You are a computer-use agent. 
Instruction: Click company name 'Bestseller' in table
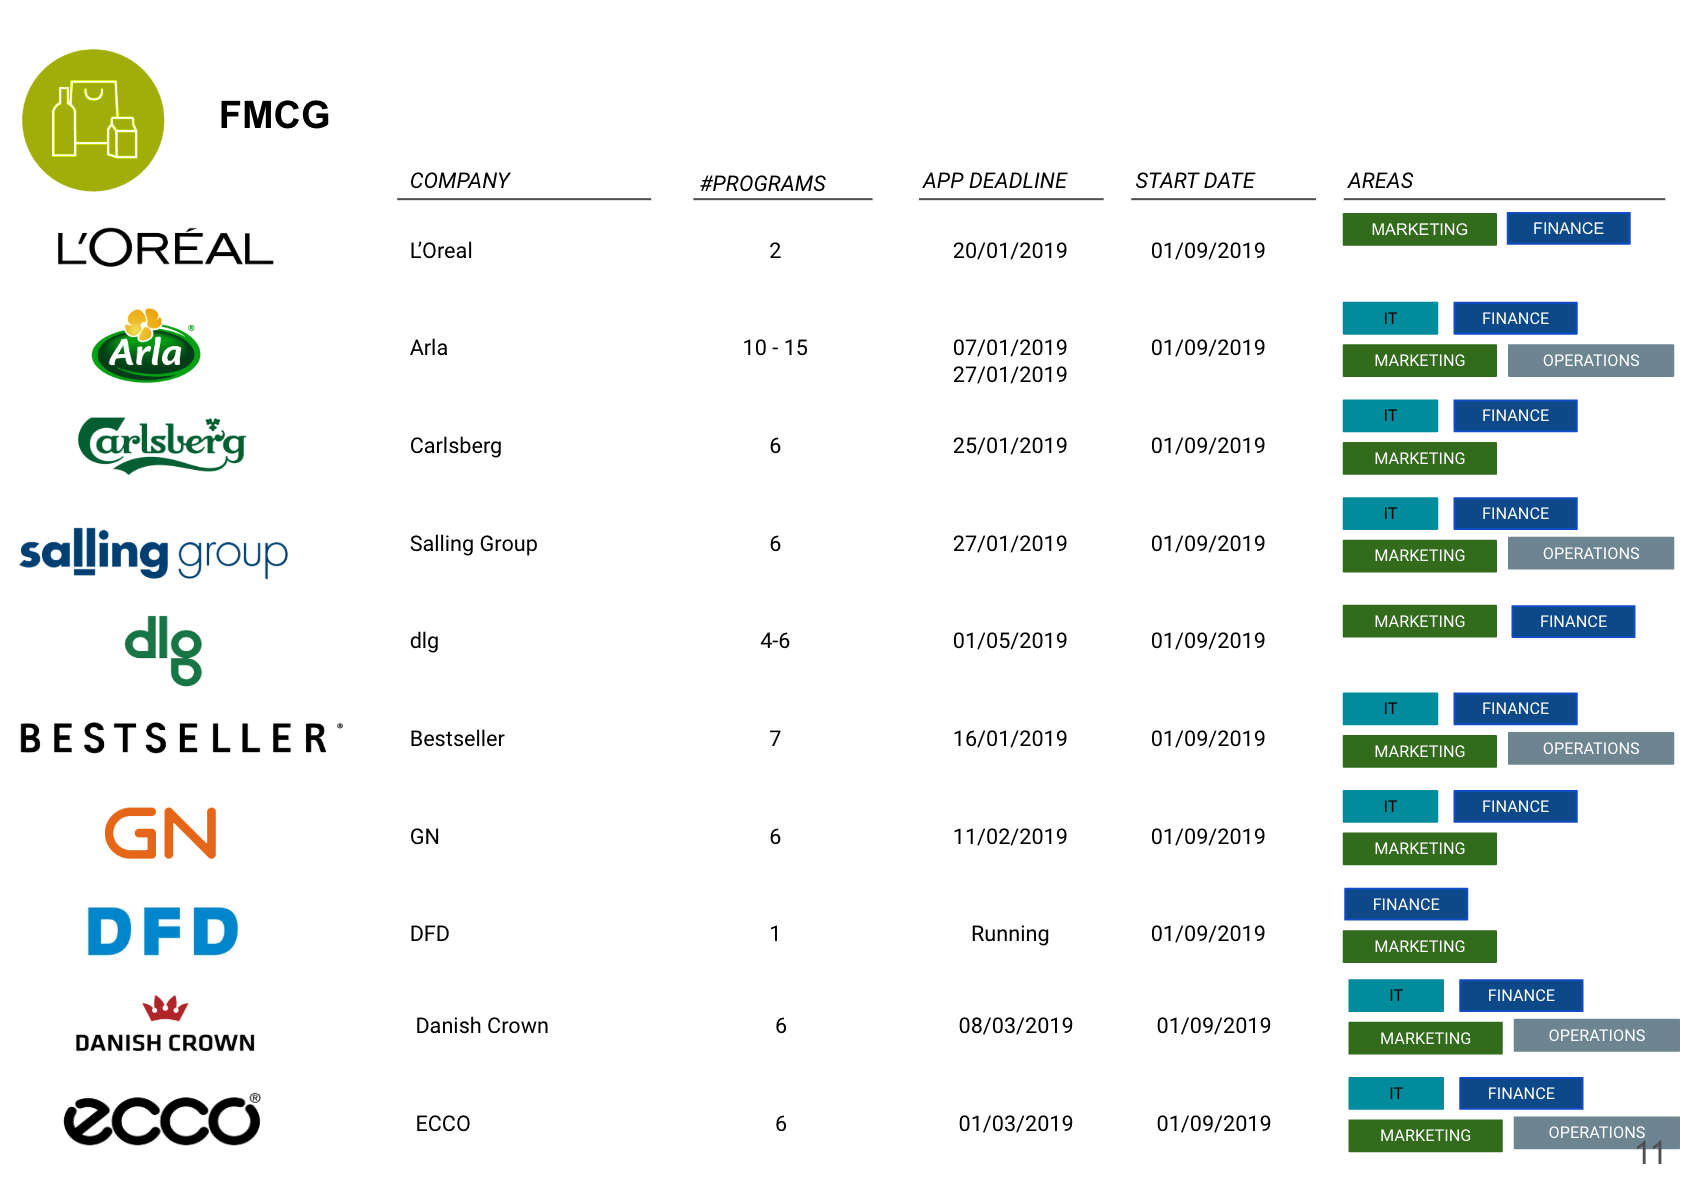[457, 739]
